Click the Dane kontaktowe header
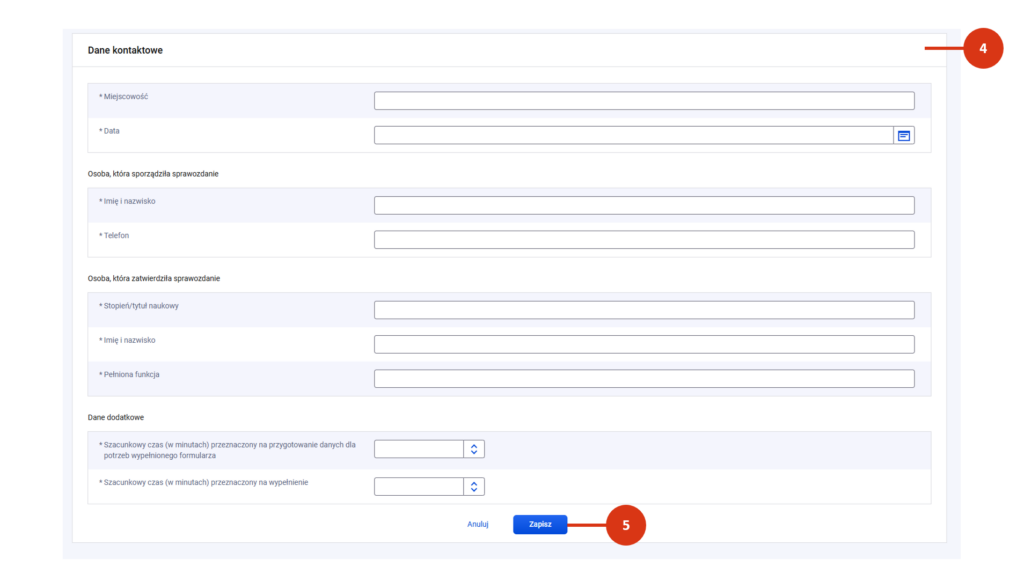 [x=125, y=50]
